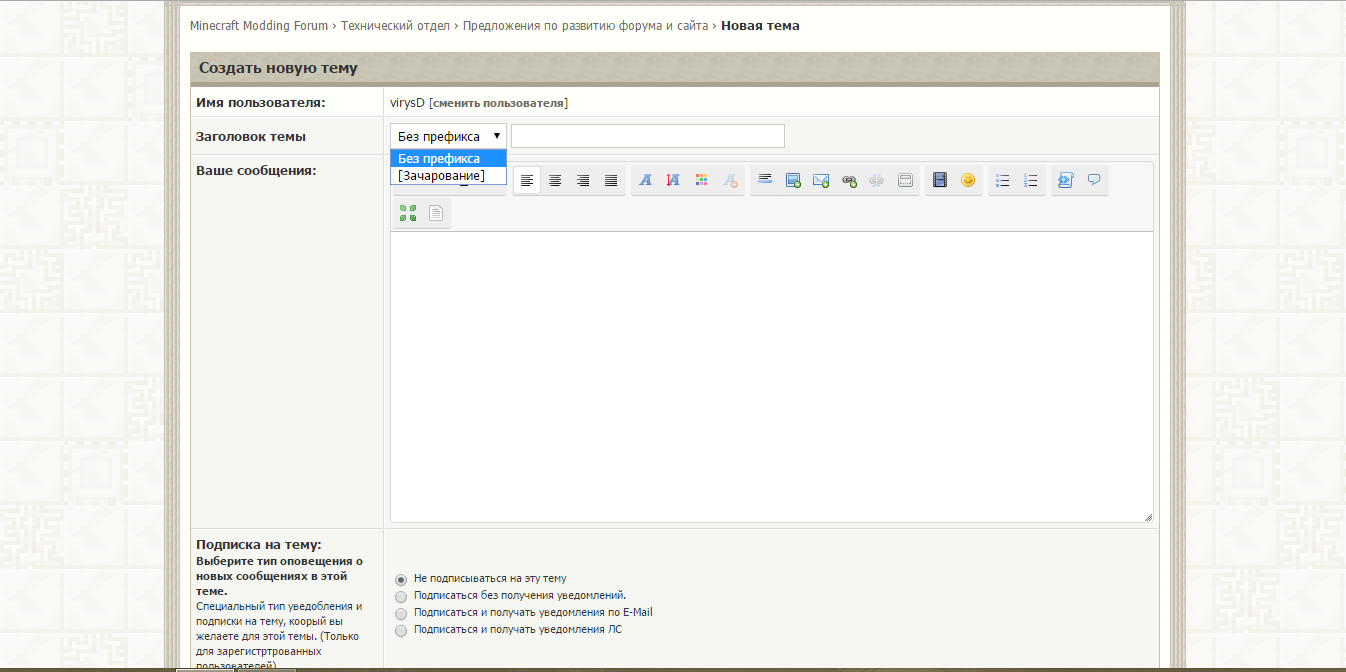Center-align text using toolbar icon
Image resolution: width=1346 pixels, height=672 pixels.
[555, 181]
